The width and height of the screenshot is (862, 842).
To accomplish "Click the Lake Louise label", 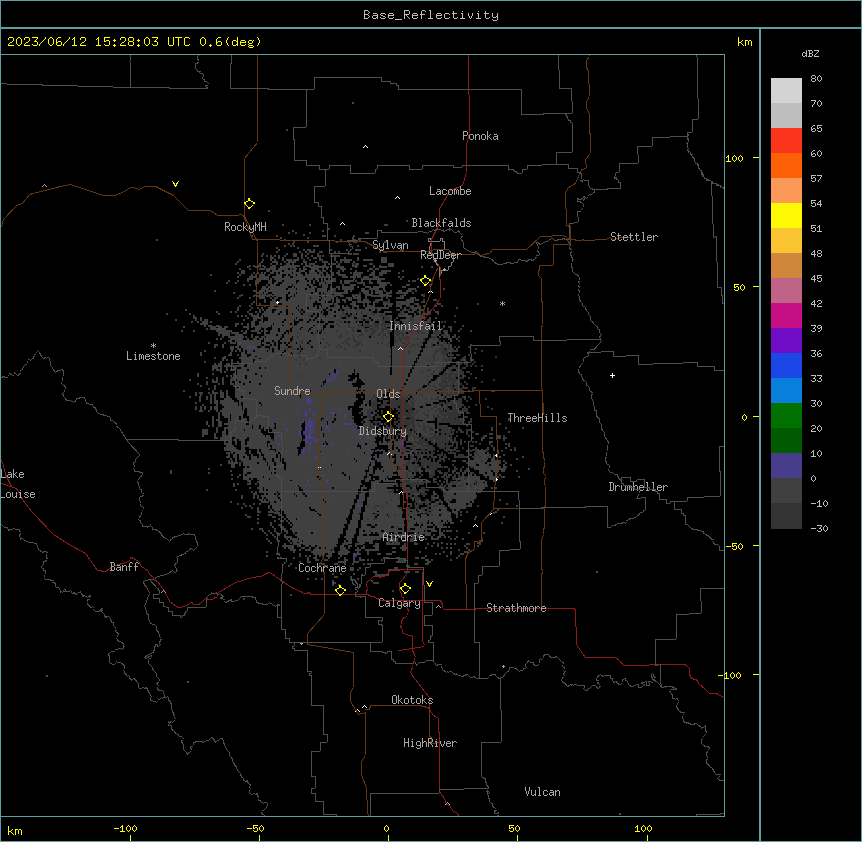I will pyautogui.click(x=18, y=484).
